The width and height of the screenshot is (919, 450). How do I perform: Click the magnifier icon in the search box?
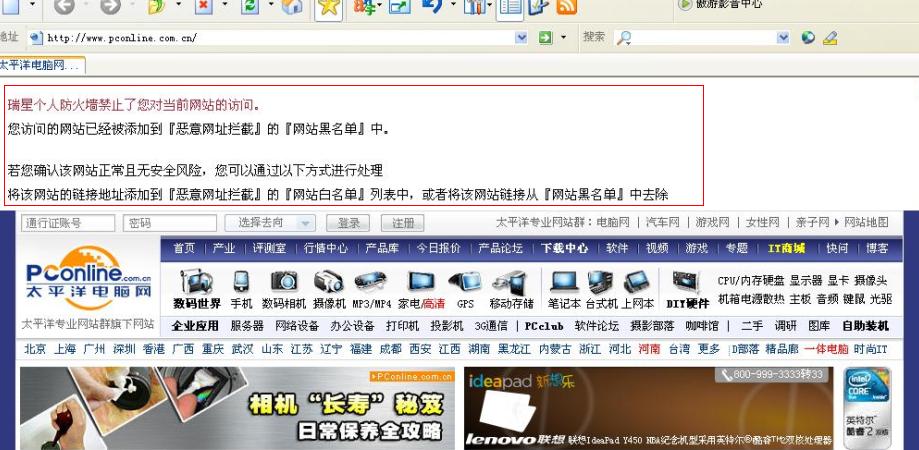[x=625, y=38]
